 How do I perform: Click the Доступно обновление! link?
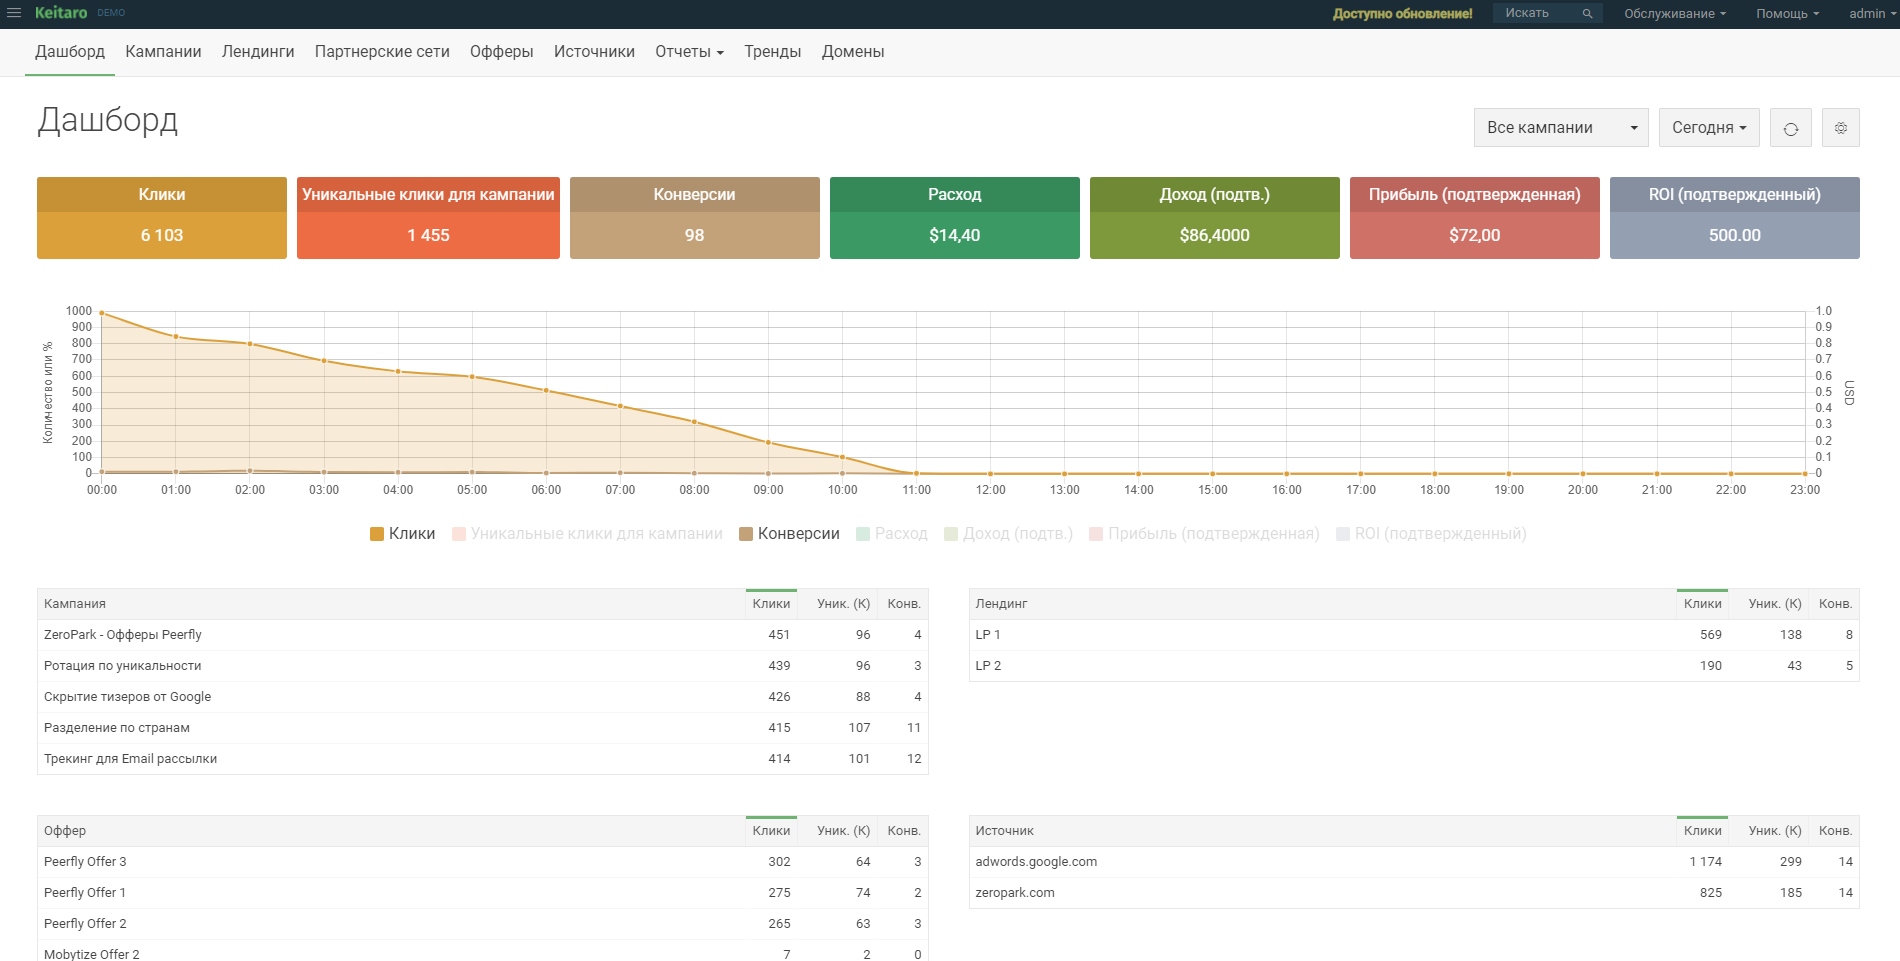tap(1402, 14)
